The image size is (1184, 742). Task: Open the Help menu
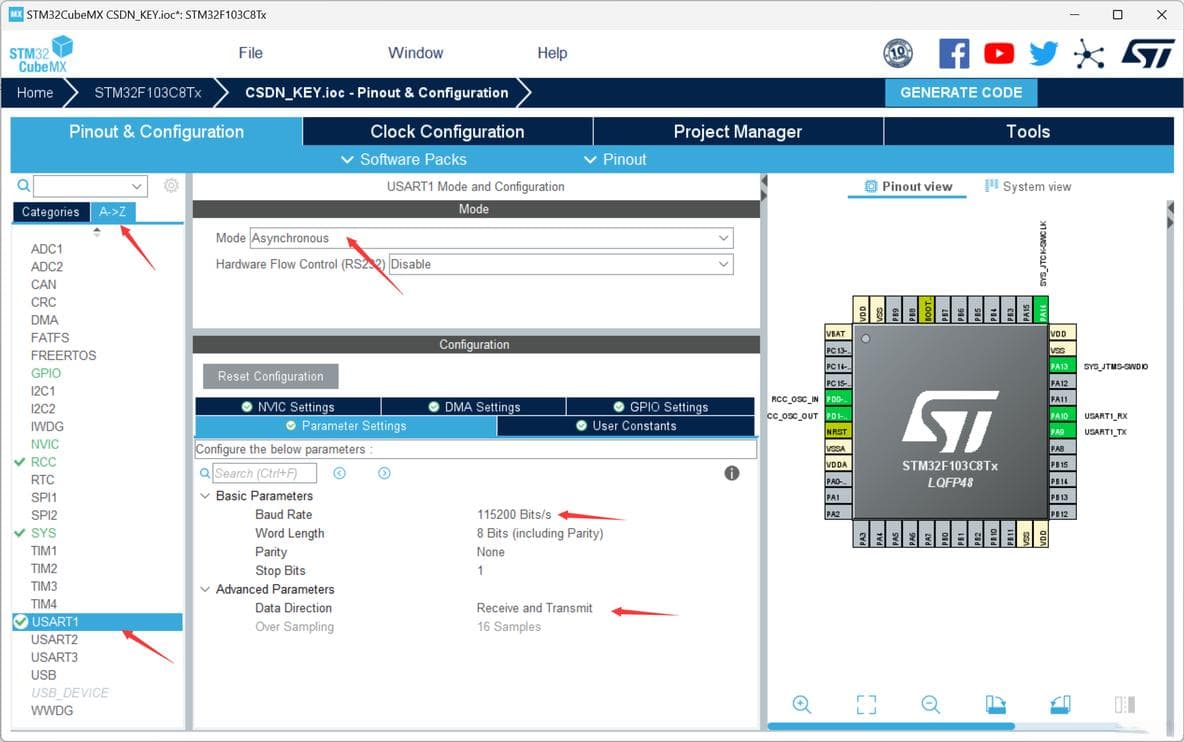click(552, 53)
